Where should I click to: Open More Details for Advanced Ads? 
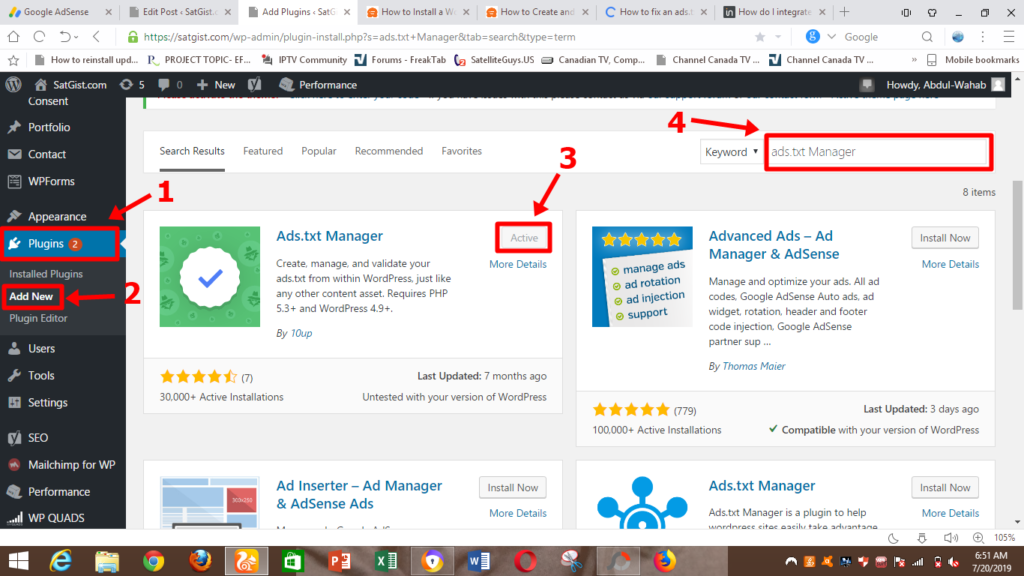pyautogui.click(x=950, y=264)
